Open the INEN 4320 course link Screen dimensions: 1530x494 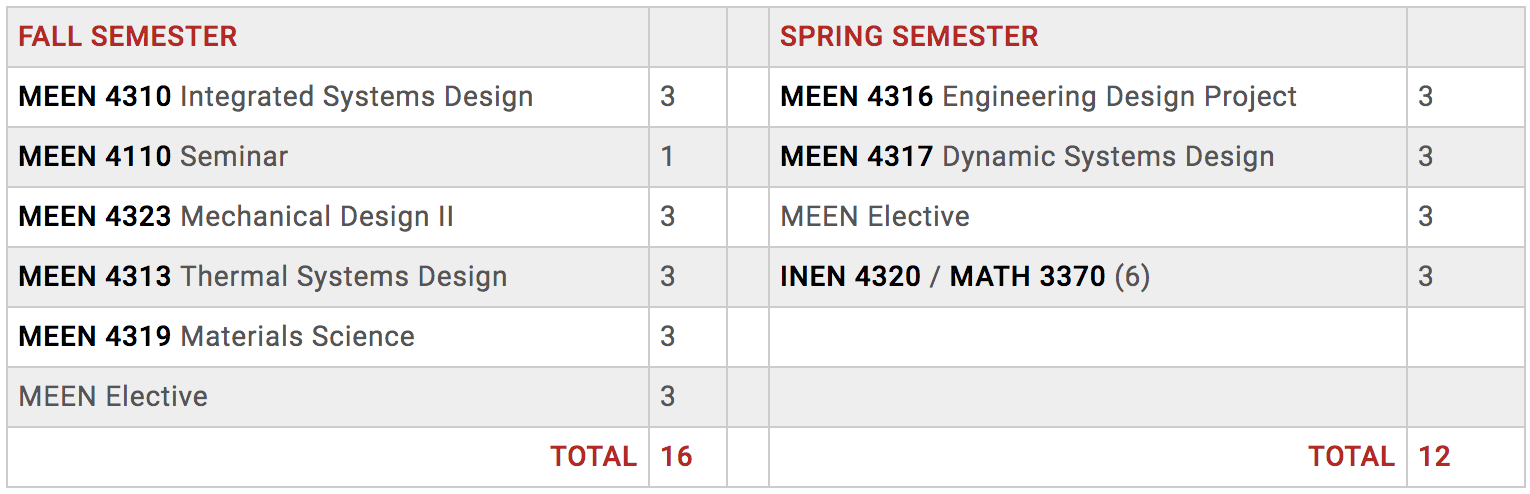850,277
